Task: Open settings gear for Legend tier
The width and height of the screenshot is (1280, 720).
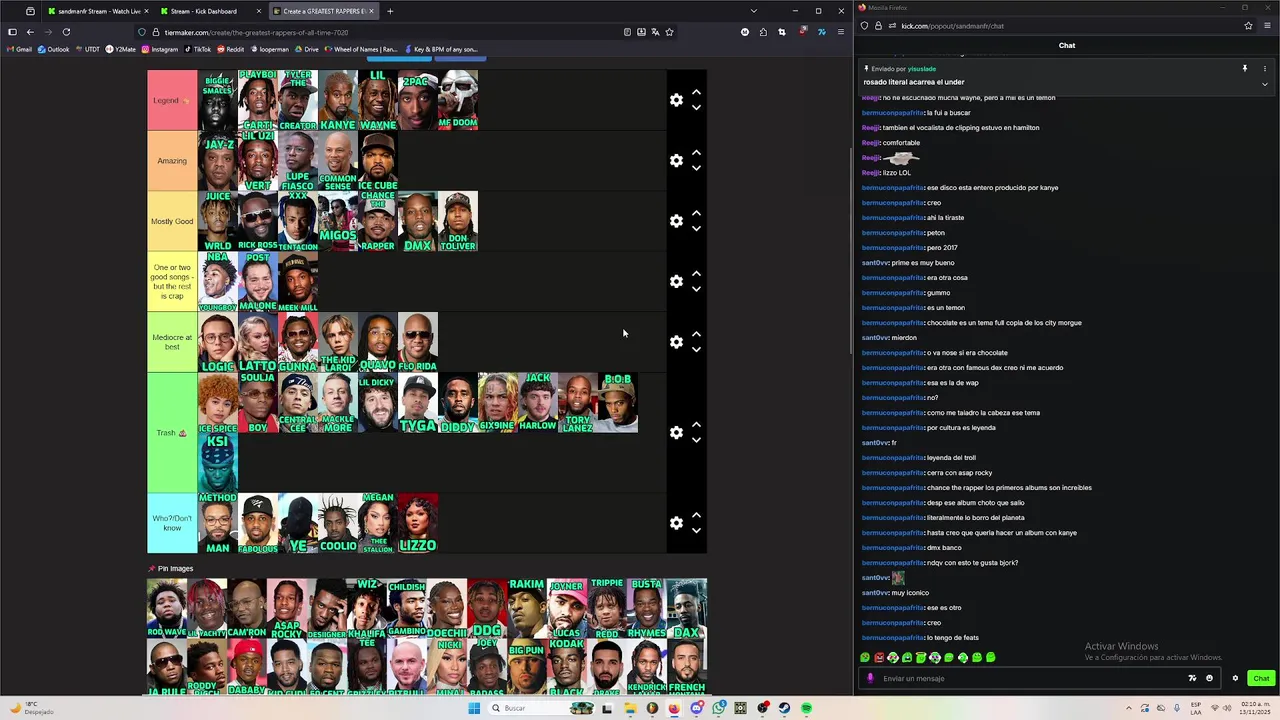Action: point(676,100)
